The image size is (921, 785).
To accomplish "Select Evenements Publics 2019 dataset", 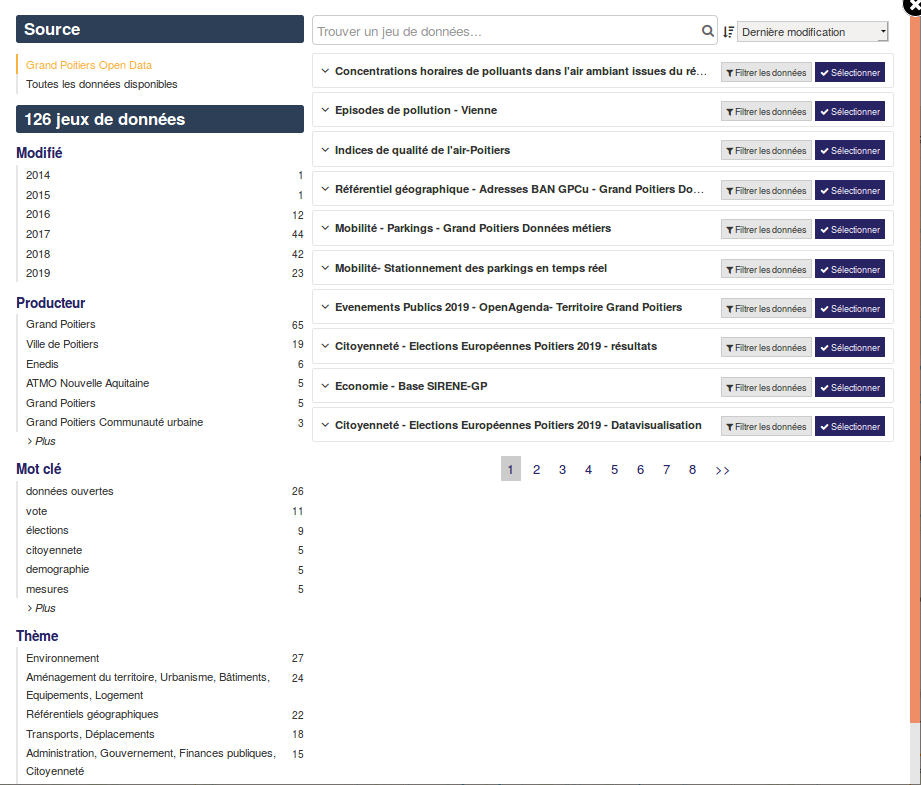I will [x=849, y=308].
